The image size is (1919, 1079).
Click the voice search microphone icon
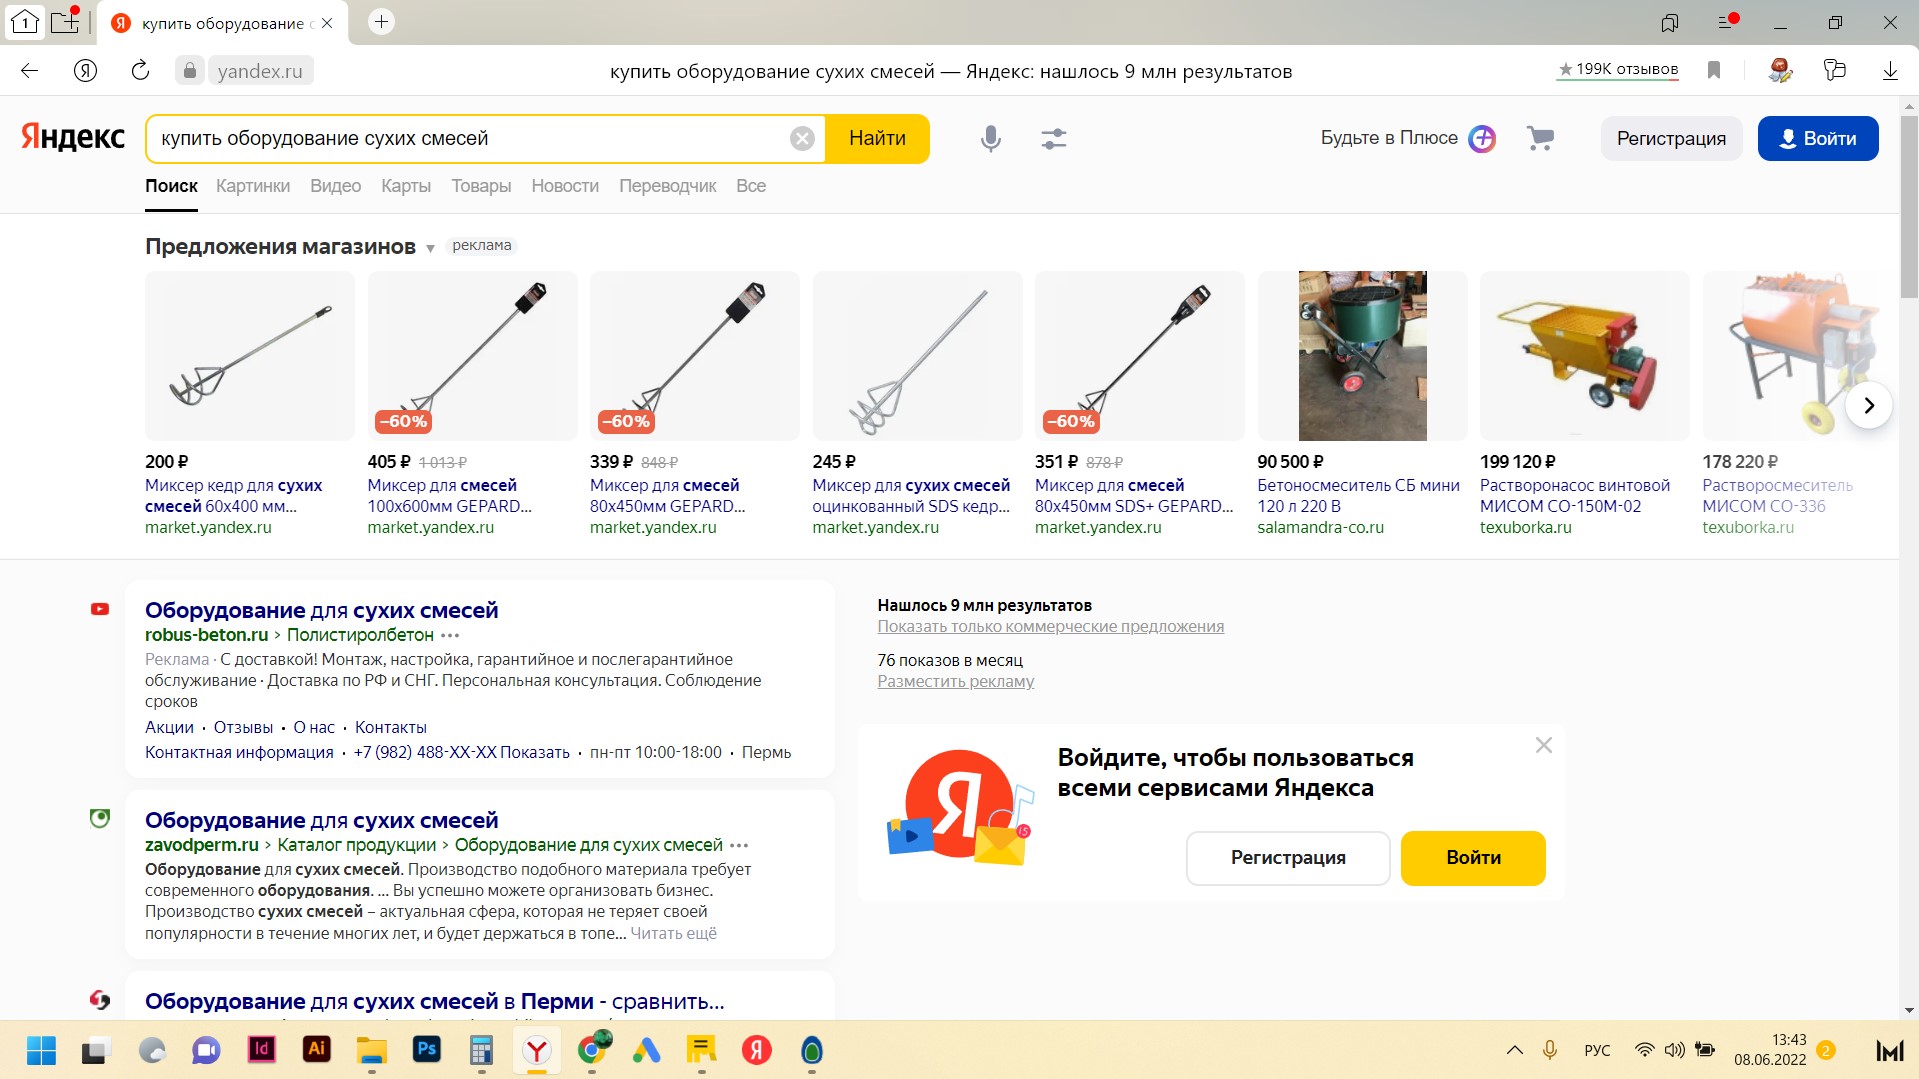coord(990,139)
